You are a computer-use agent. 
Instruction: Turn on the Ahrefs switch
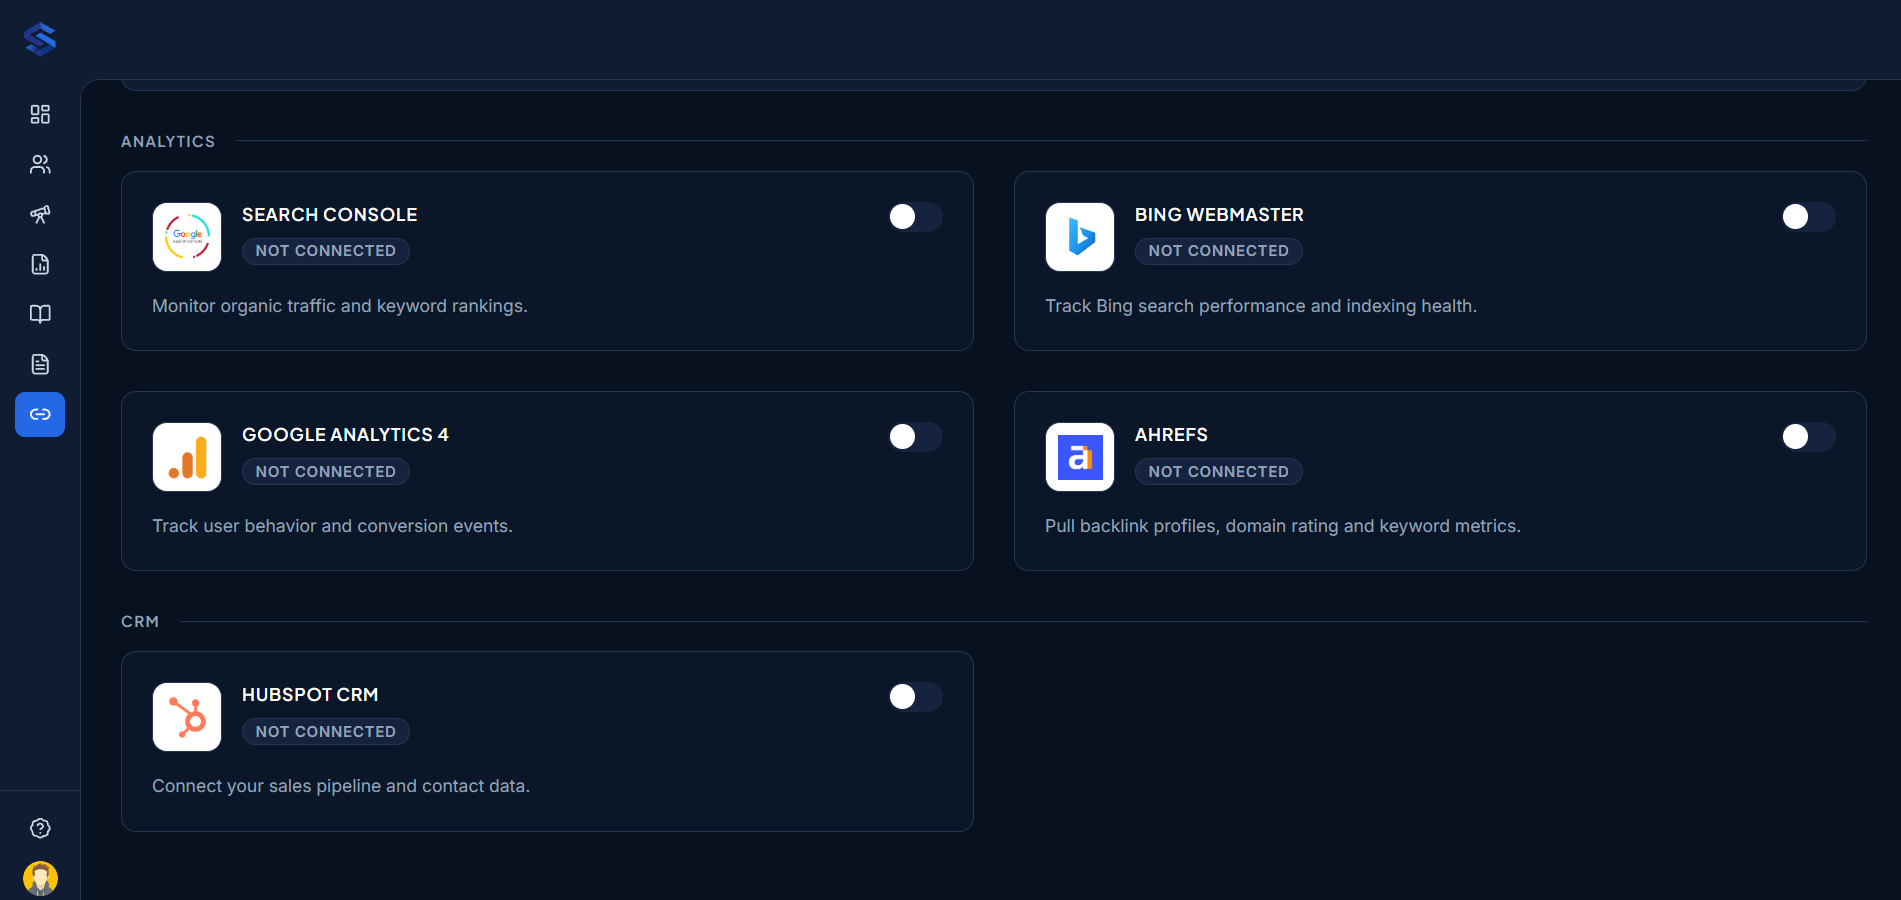(x=1808, y=437)
